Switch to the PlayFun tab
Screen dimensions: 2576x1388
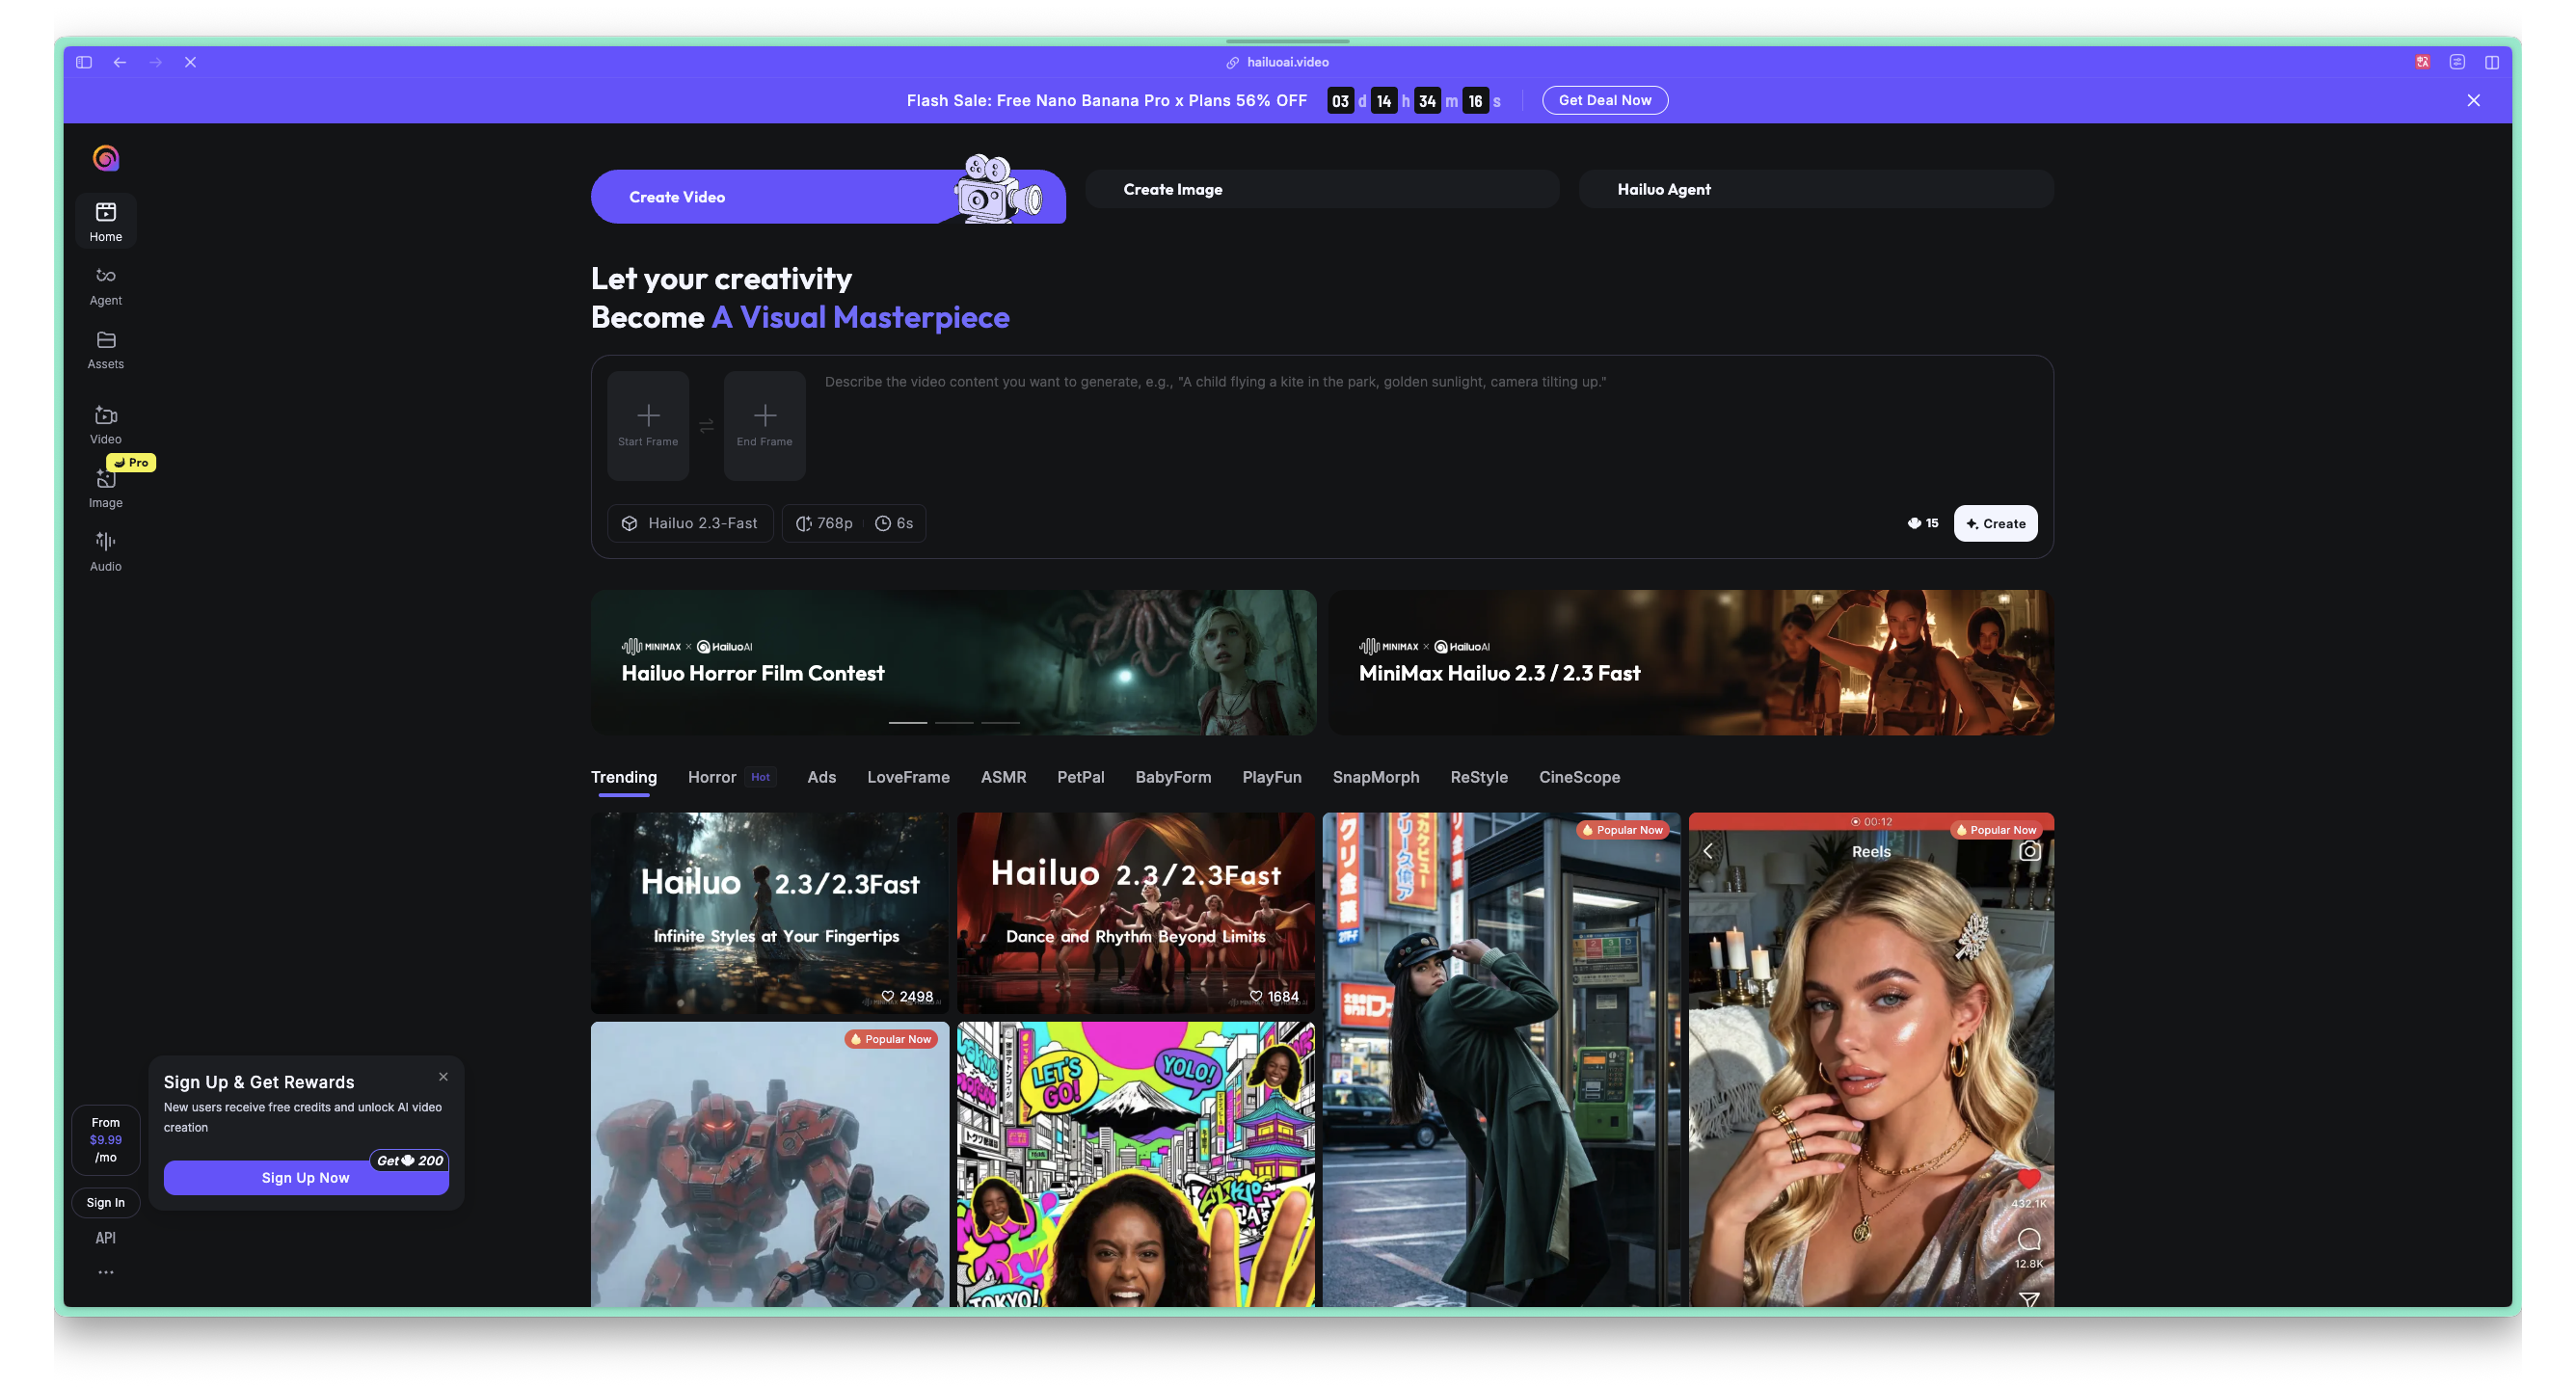click(1271, 777)
